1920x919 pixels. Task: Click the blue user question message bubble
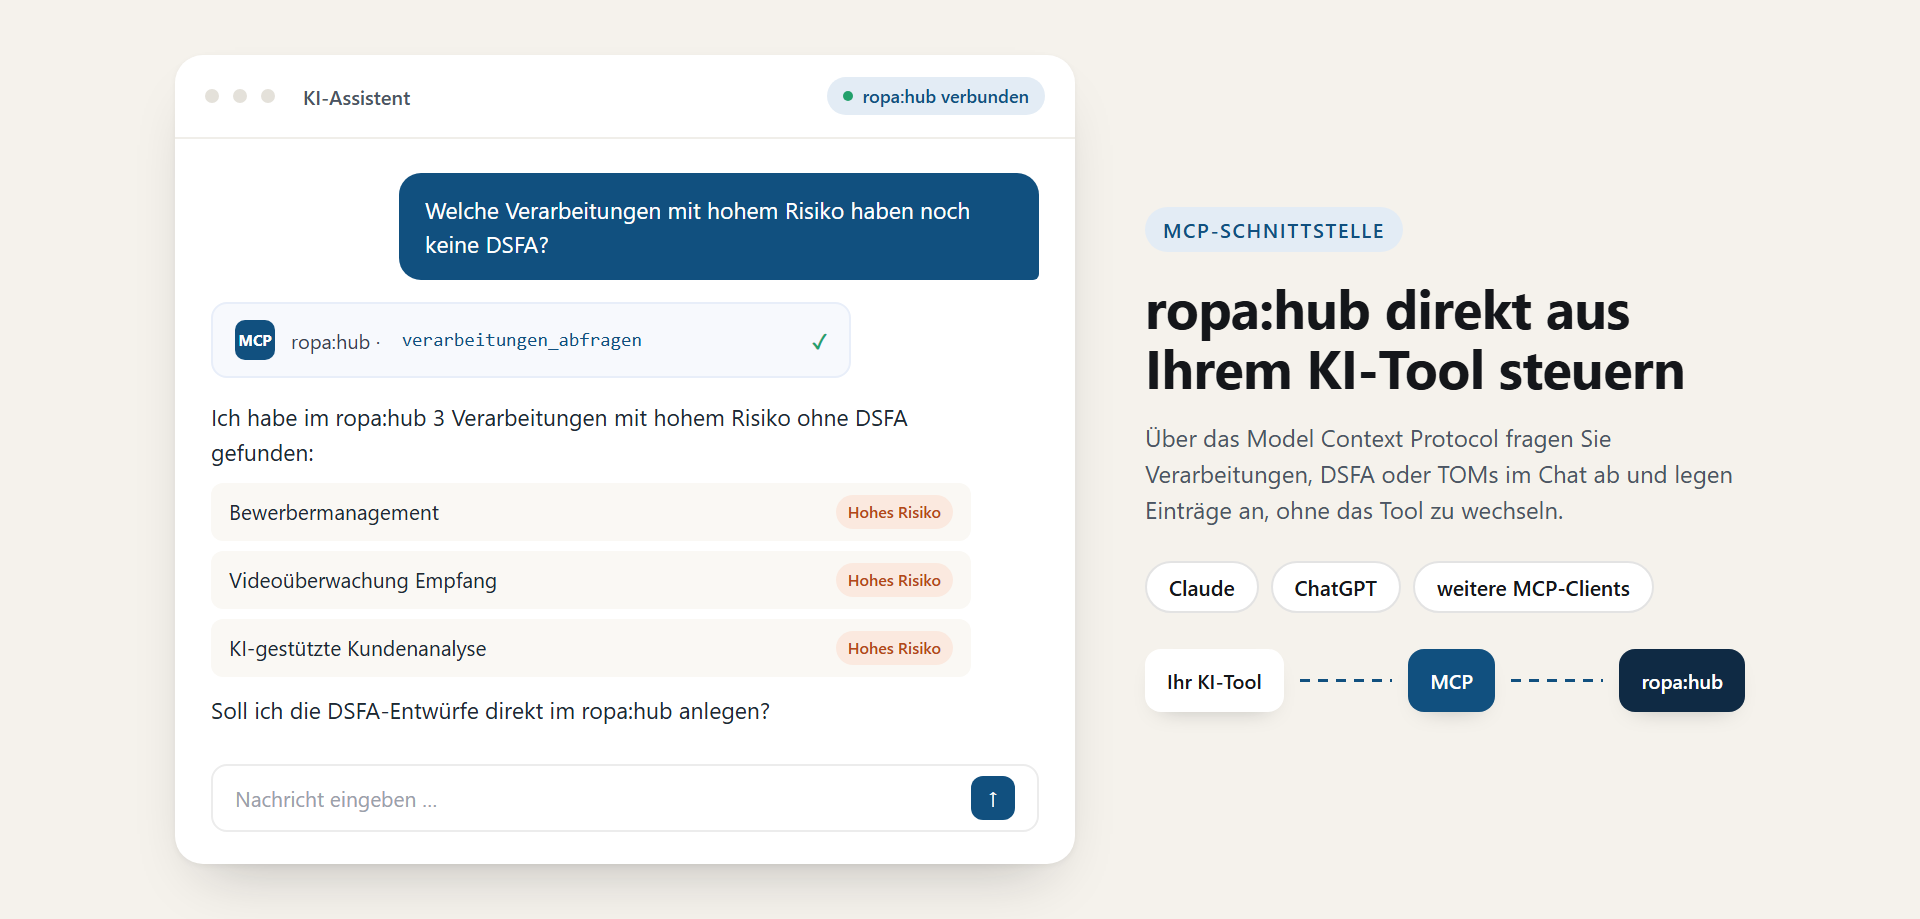click(x=718, y=227)
